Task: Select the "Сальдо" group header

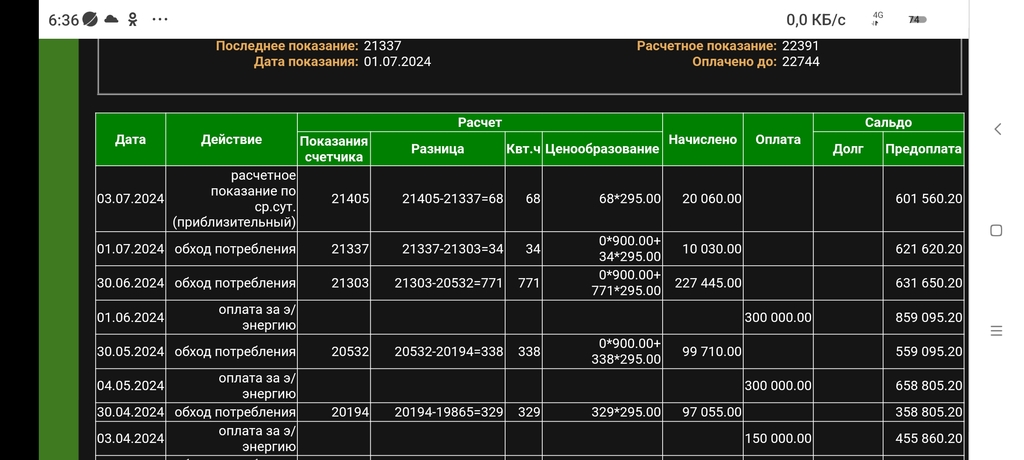Action: [889, 122]
